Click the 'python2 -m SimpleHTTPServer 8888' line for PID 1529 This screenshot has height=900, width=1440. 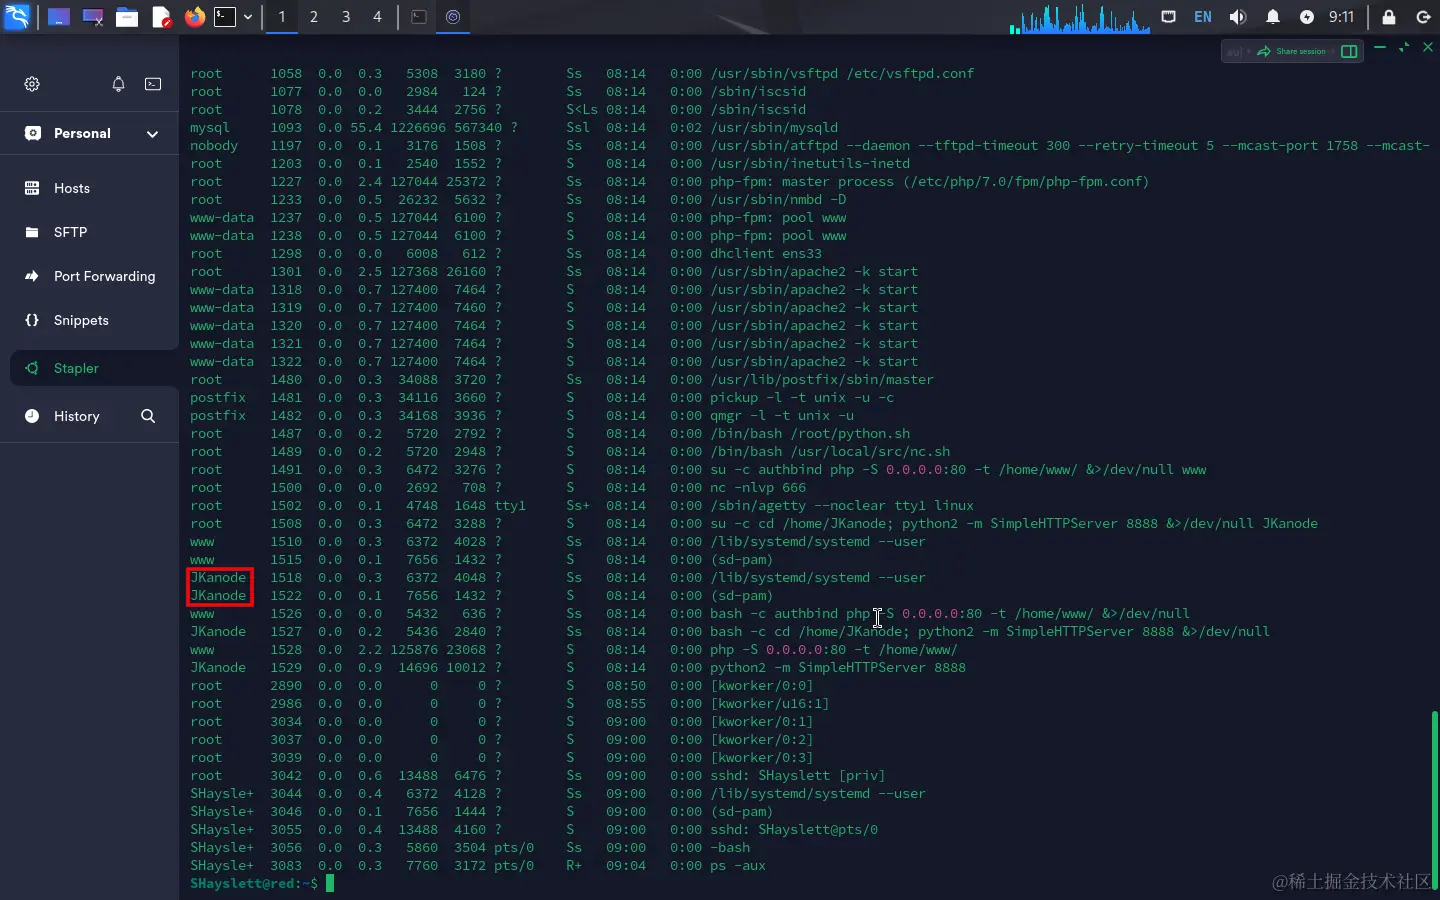[x=838, y=668]
